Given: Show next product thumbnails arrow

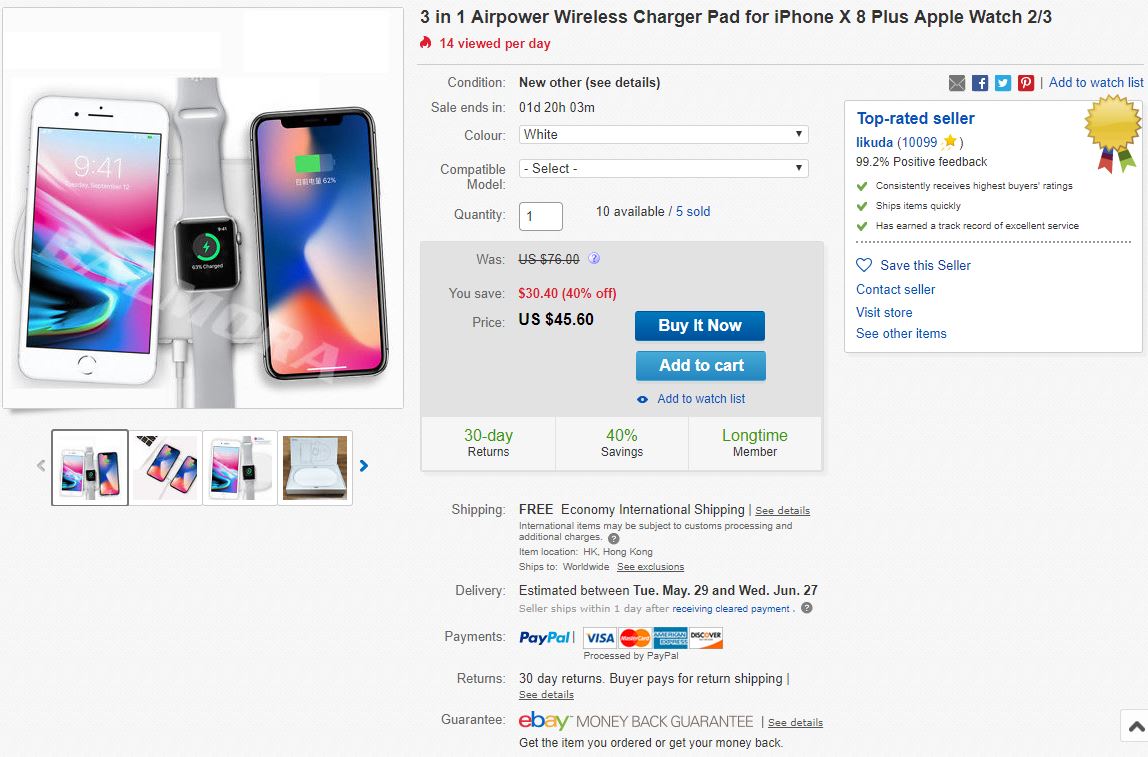Looking at the screenshot, I should (364, 466).
